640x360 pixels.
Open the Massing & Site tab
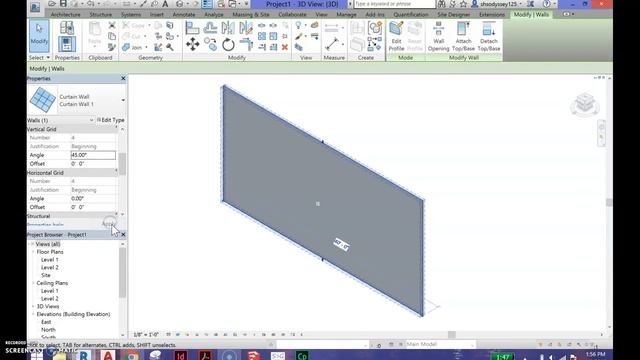tap(251, 14)
